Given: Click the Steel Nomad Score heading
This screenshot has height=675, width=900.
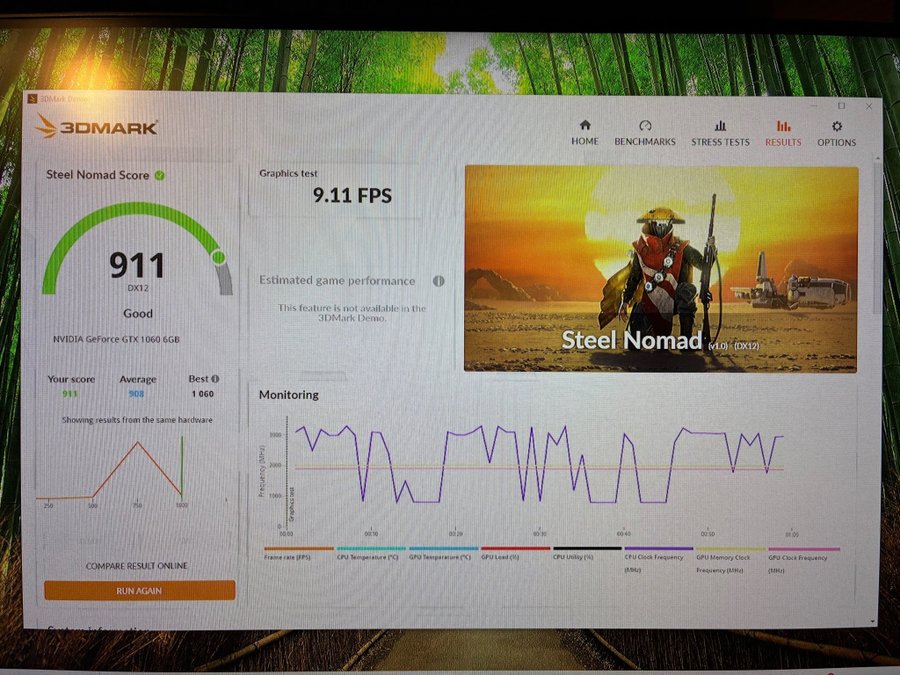Looking at the screenshot, I should [x=98, y=175].
